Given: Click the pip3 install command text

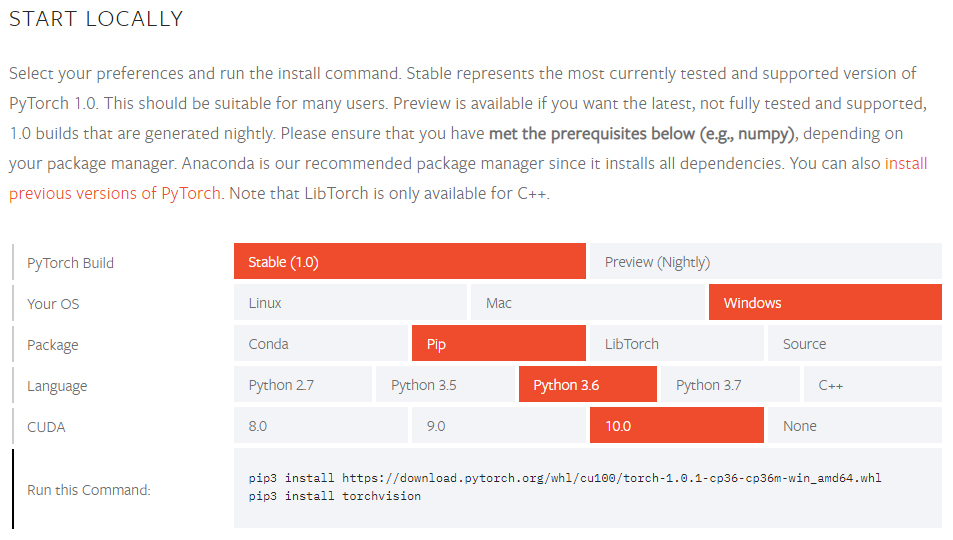Looking at the screenshot, I should 565,478.
